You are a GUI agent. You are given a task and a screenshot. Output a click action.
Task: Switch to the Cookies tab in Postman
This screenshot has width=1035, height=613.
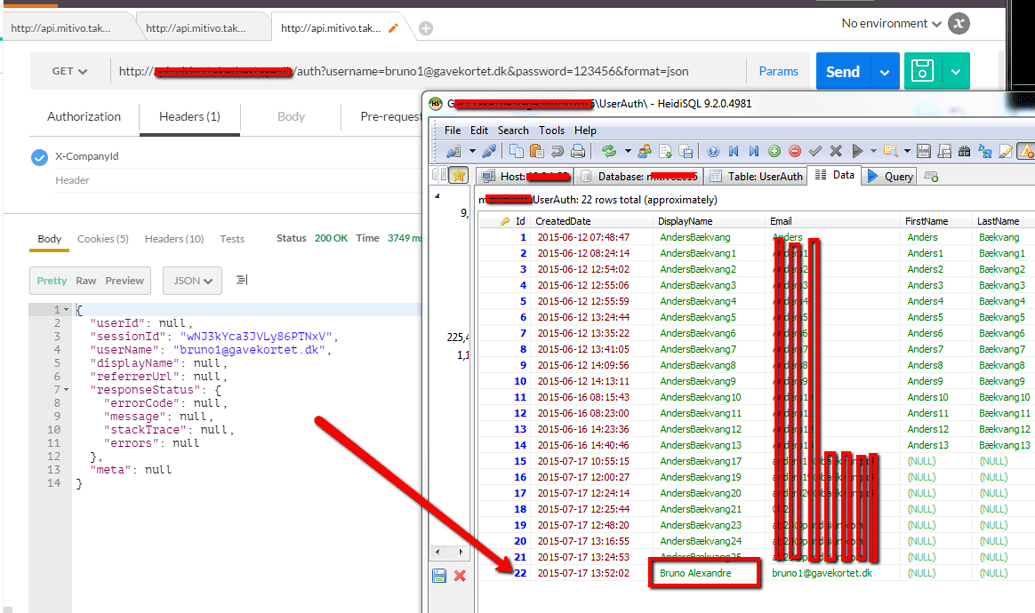[x=102, y=239]
